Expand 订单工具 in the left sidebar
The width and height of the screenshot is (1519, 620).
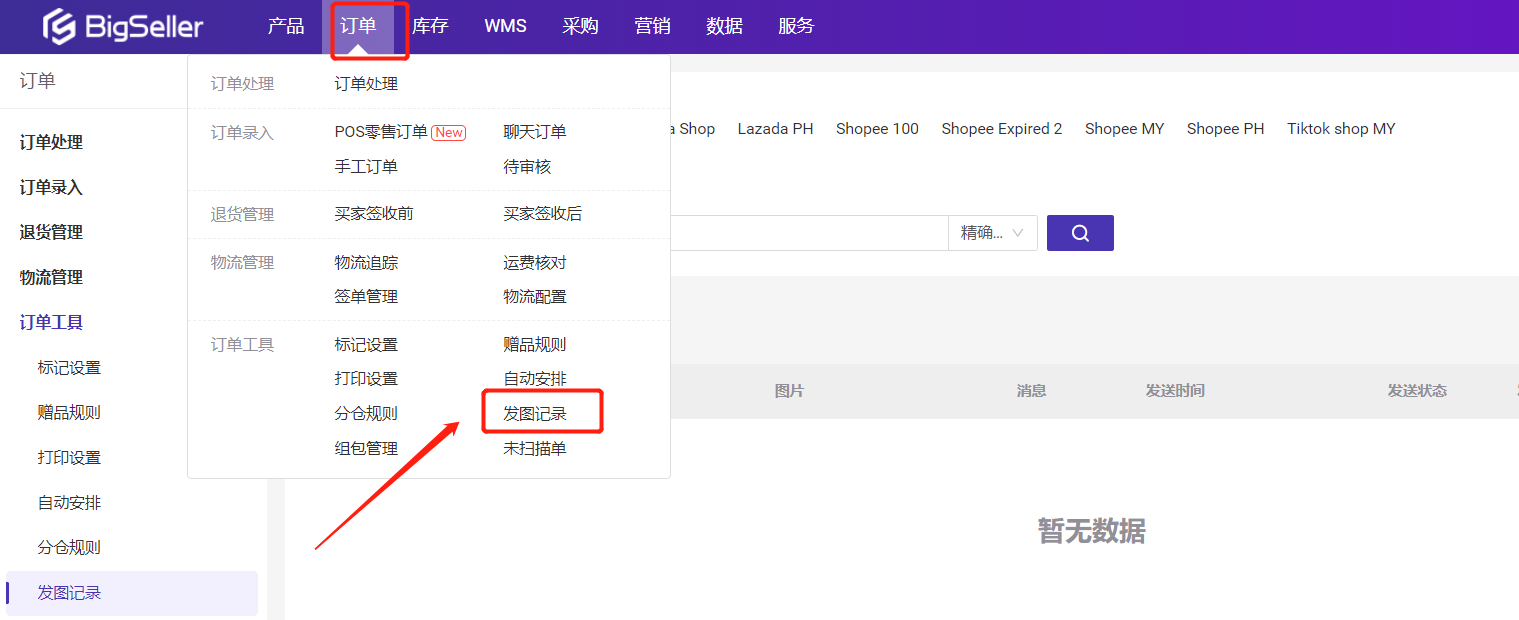pyautogui.click(x=52, y=322)
